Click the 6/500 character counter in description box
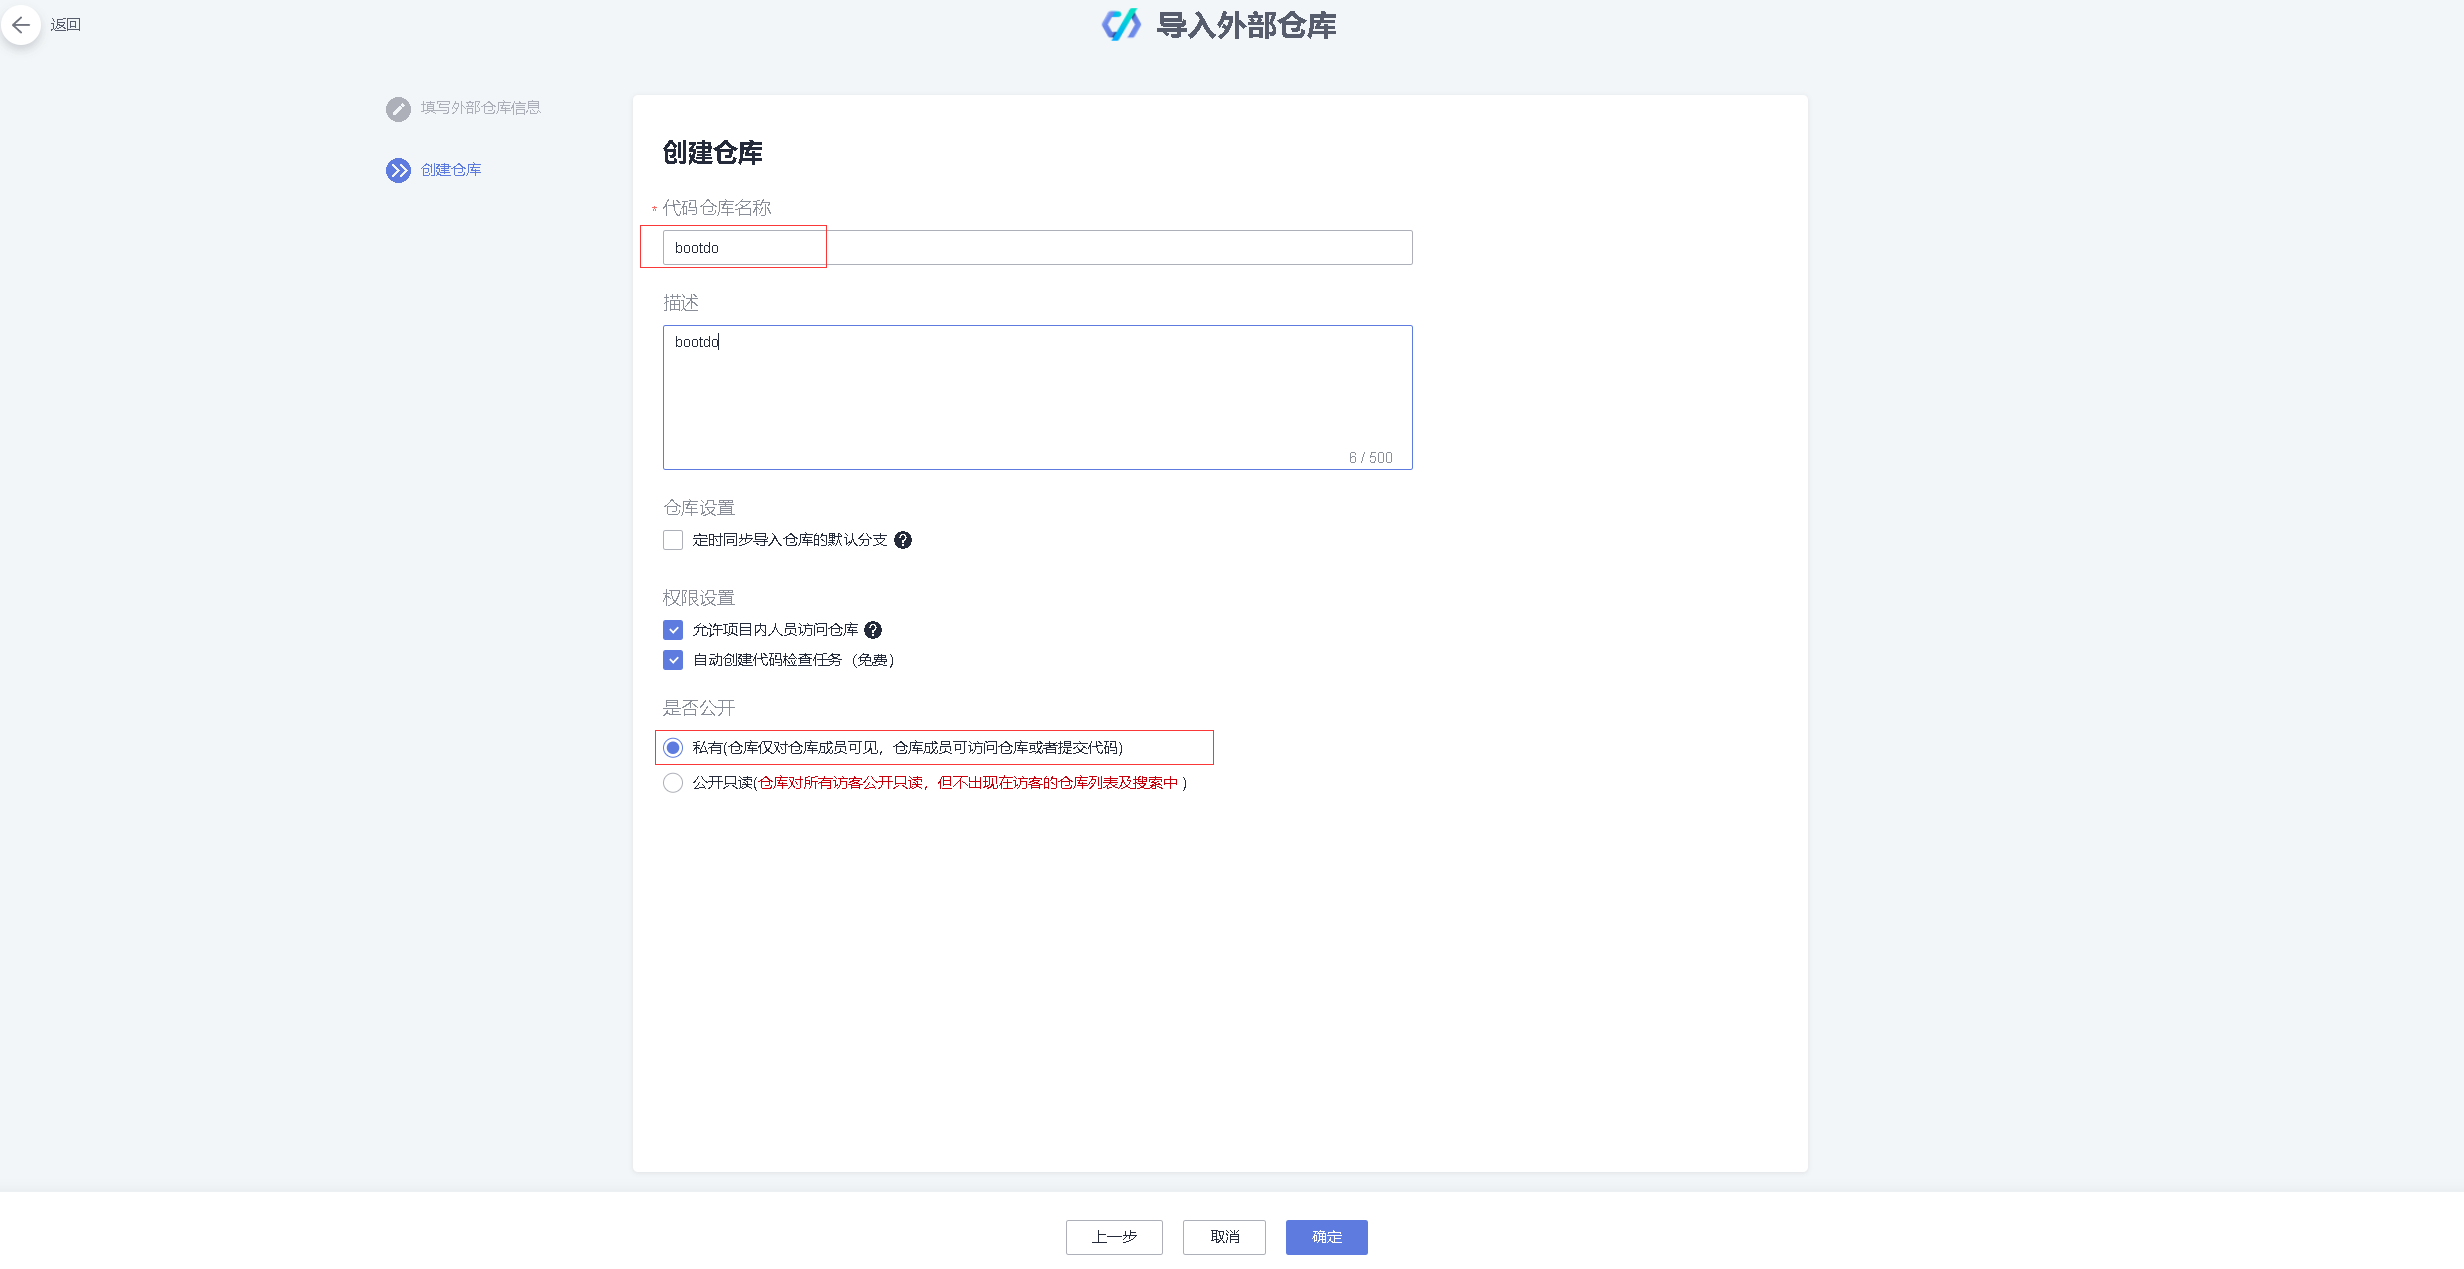2464x1269 pixels. [x=1369, y=458]
